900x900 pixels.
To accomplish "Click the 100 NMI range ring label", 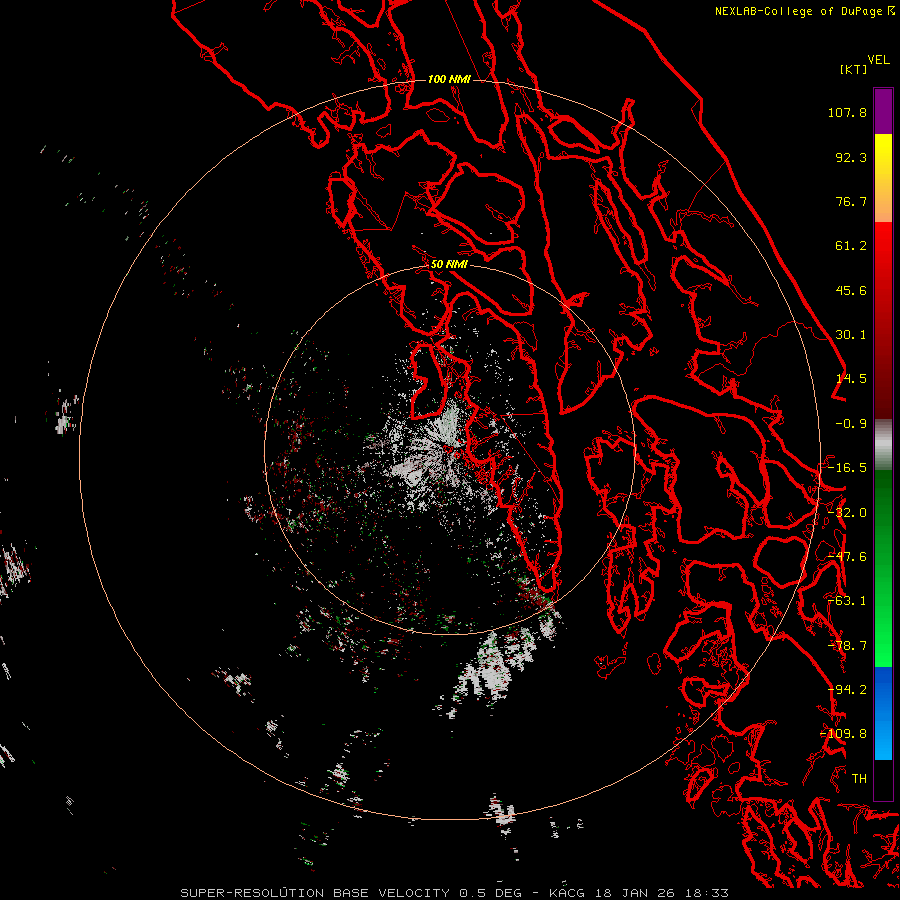I will pyautogui.click(x=449, y=79).
